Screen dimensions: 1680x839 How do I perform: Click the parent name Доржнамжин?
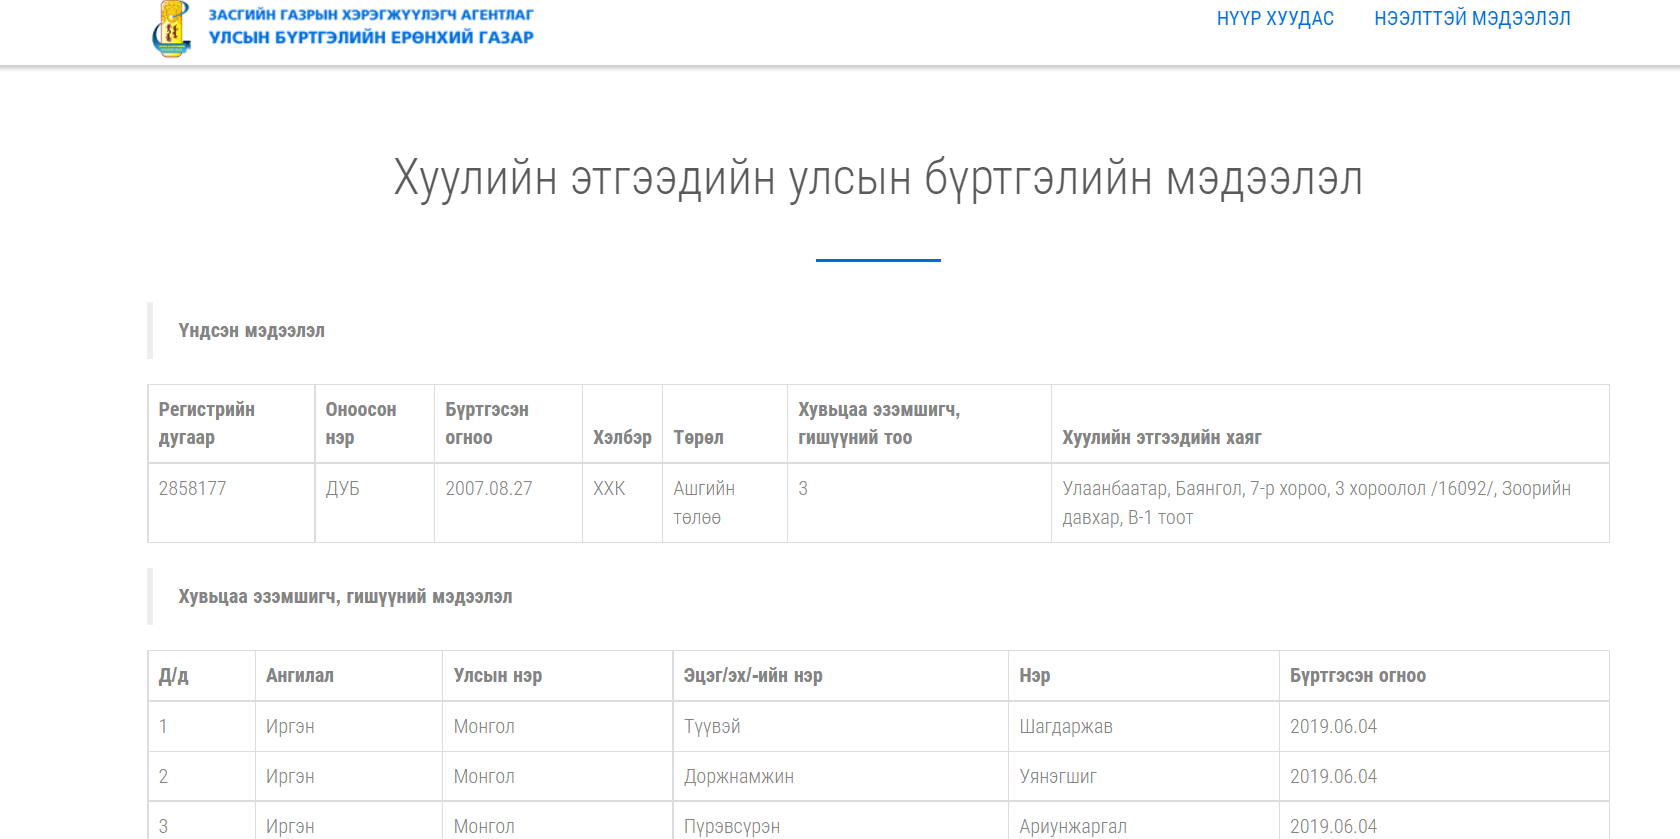[738, 777]
